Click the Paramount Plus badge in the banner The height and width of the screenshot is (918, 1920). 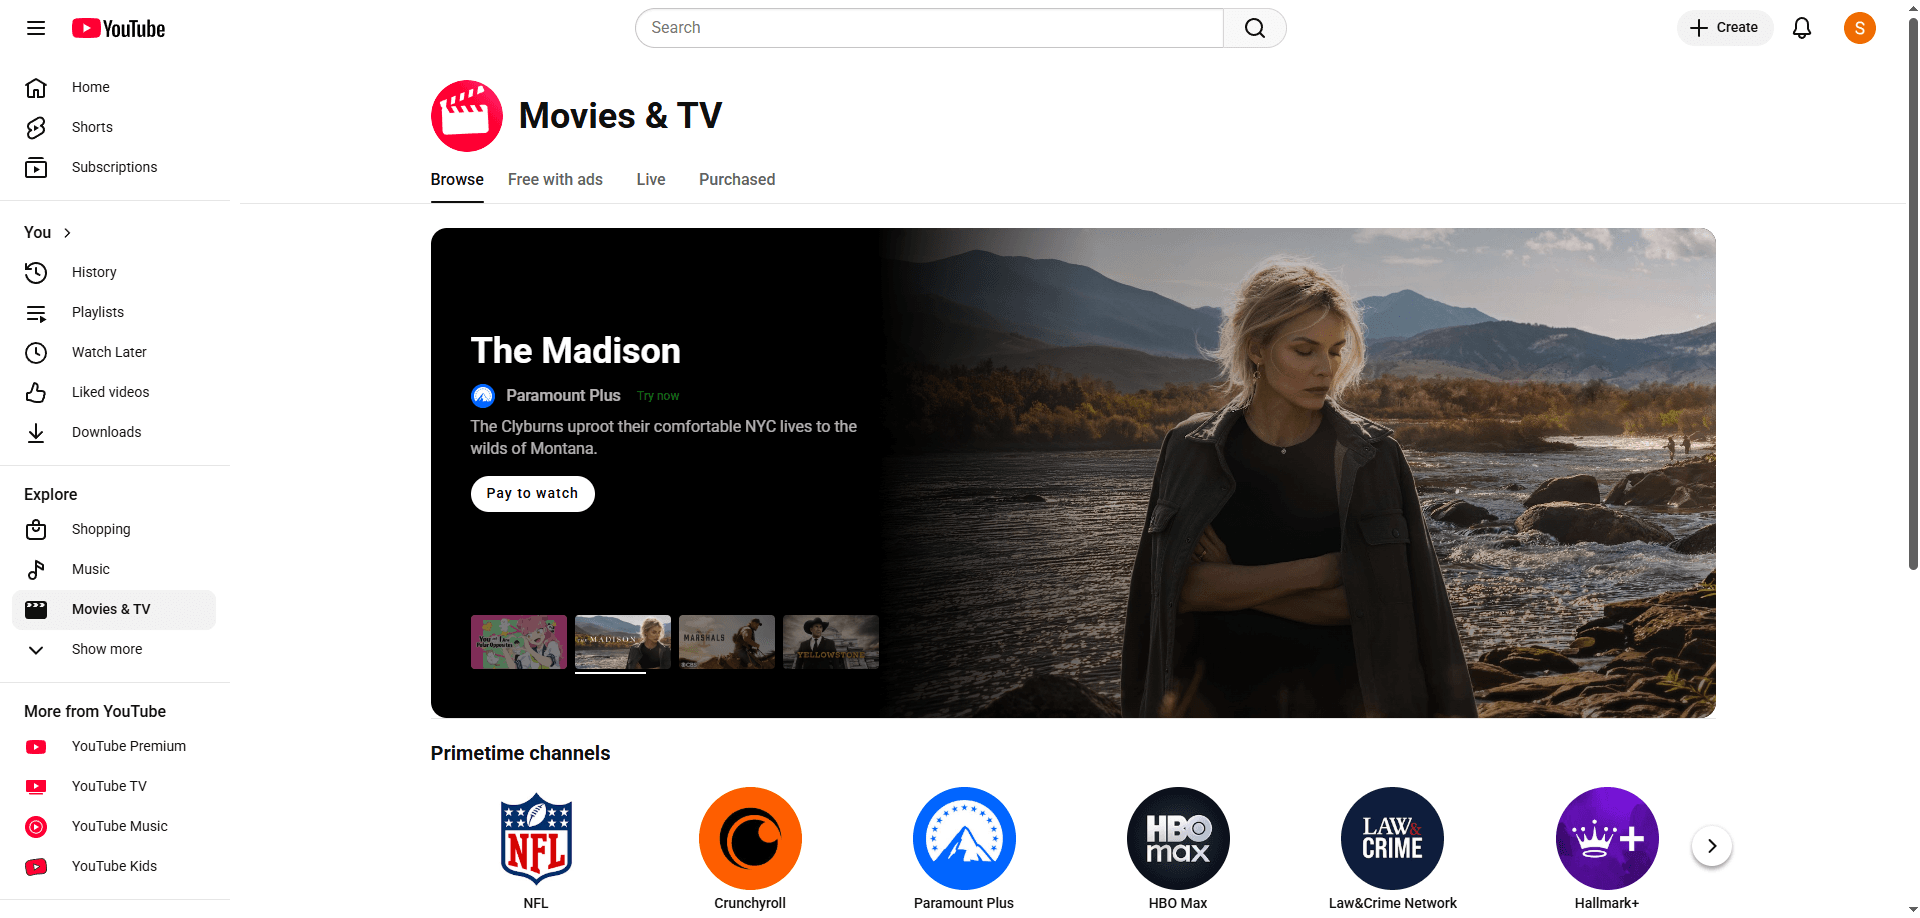point(483,396)
